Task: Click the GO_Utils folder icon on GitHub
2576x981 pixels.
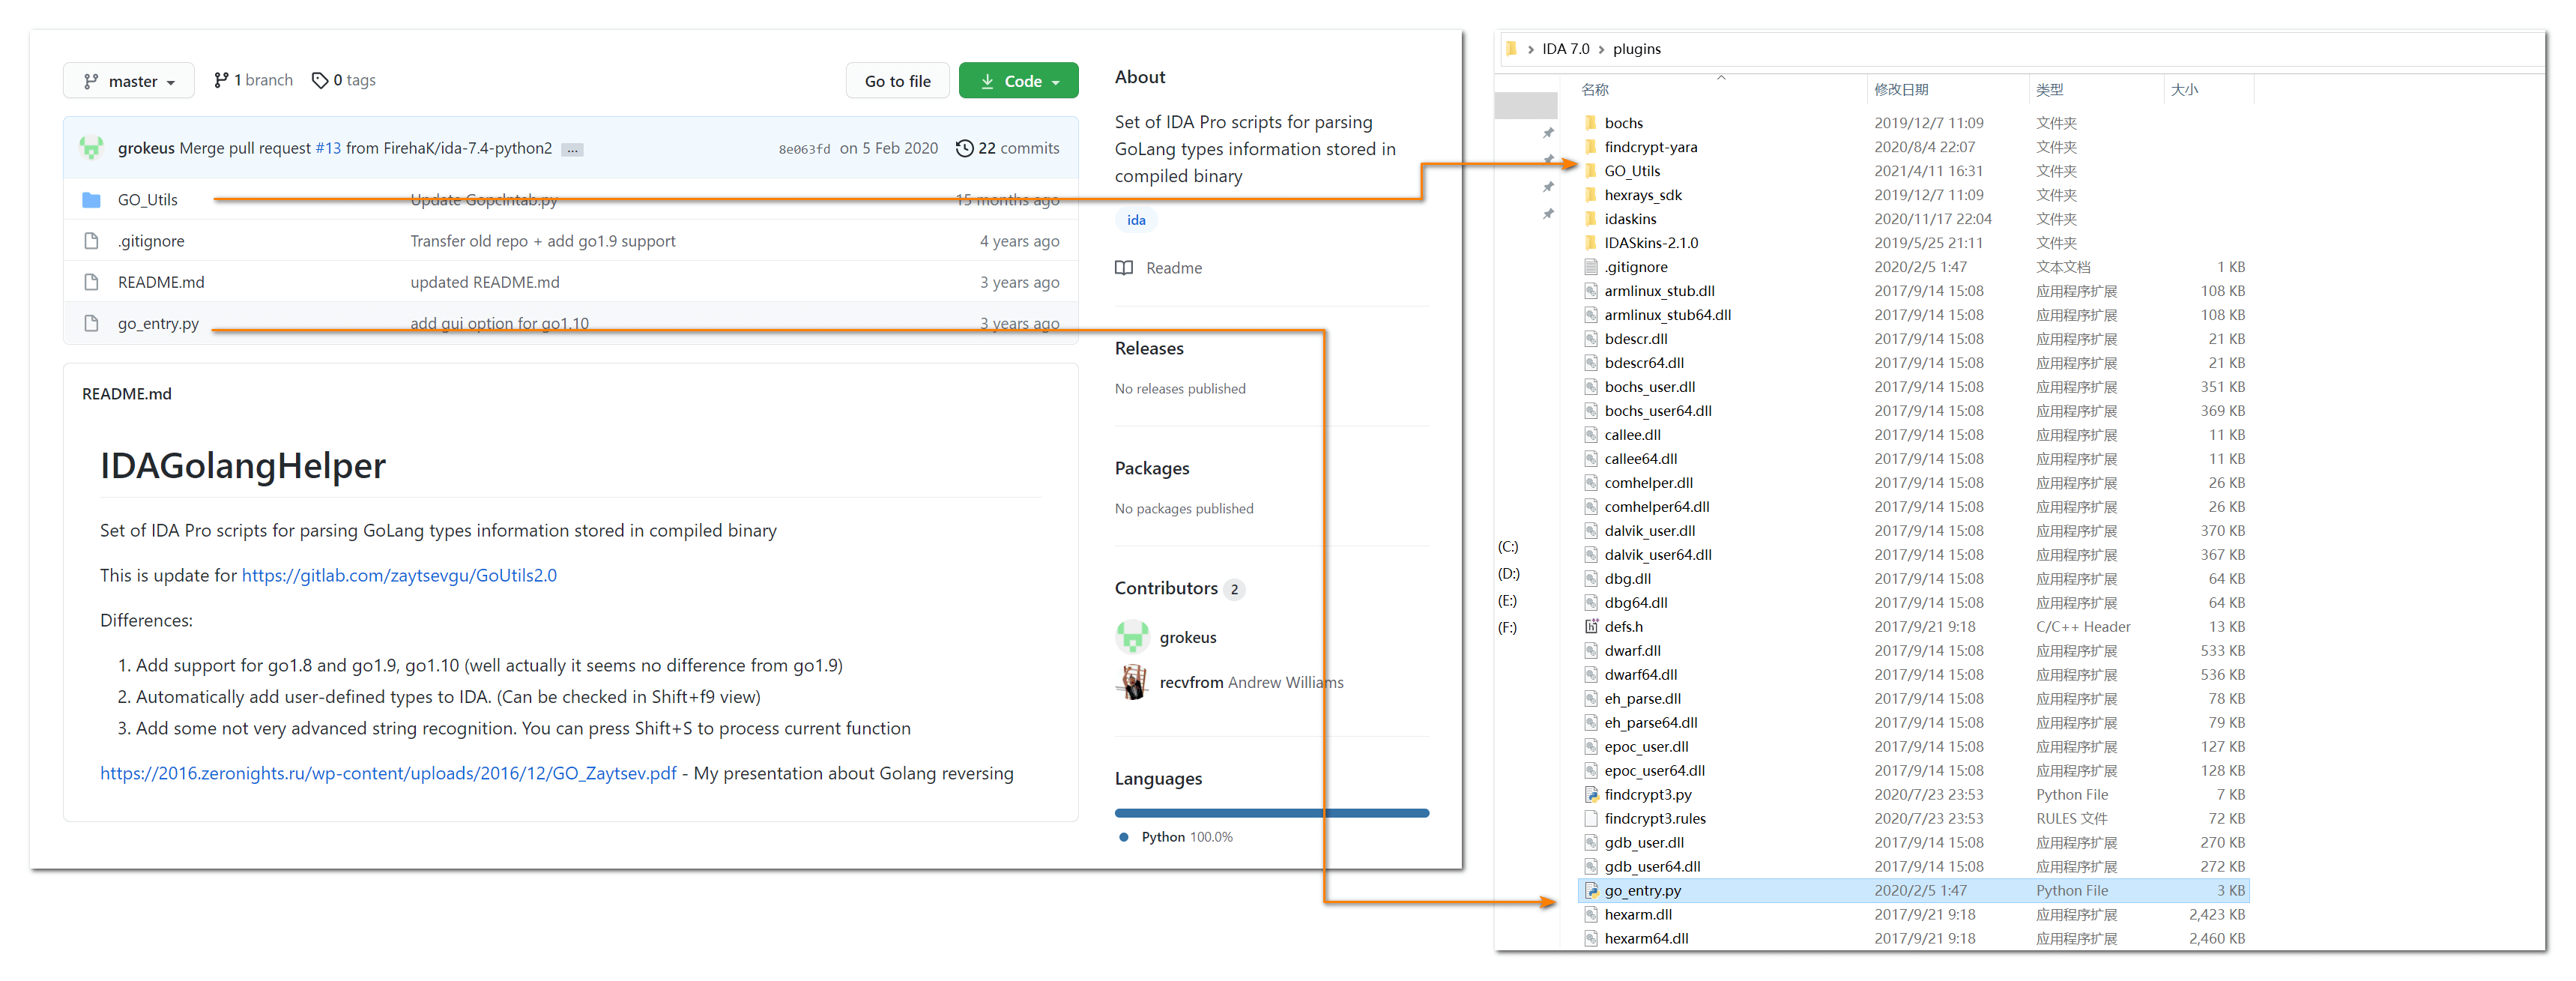Action: coord(91,200)
